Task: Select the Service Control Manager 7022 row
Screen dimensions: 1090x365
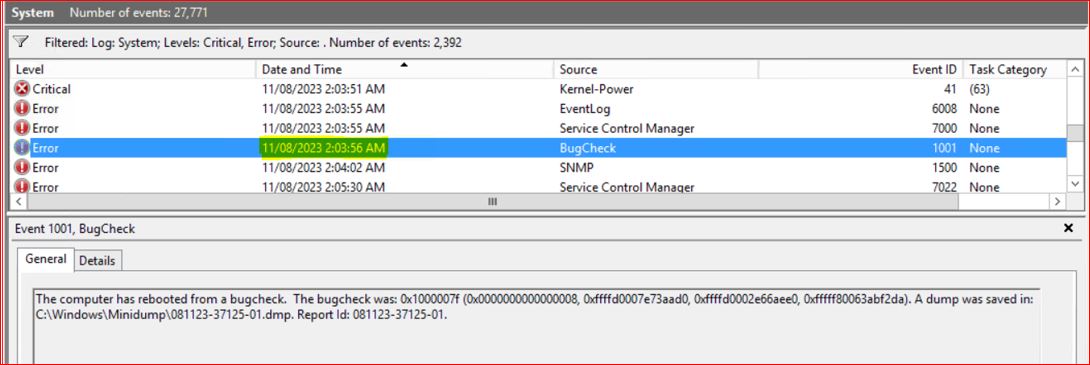Action: click(538, 186)
